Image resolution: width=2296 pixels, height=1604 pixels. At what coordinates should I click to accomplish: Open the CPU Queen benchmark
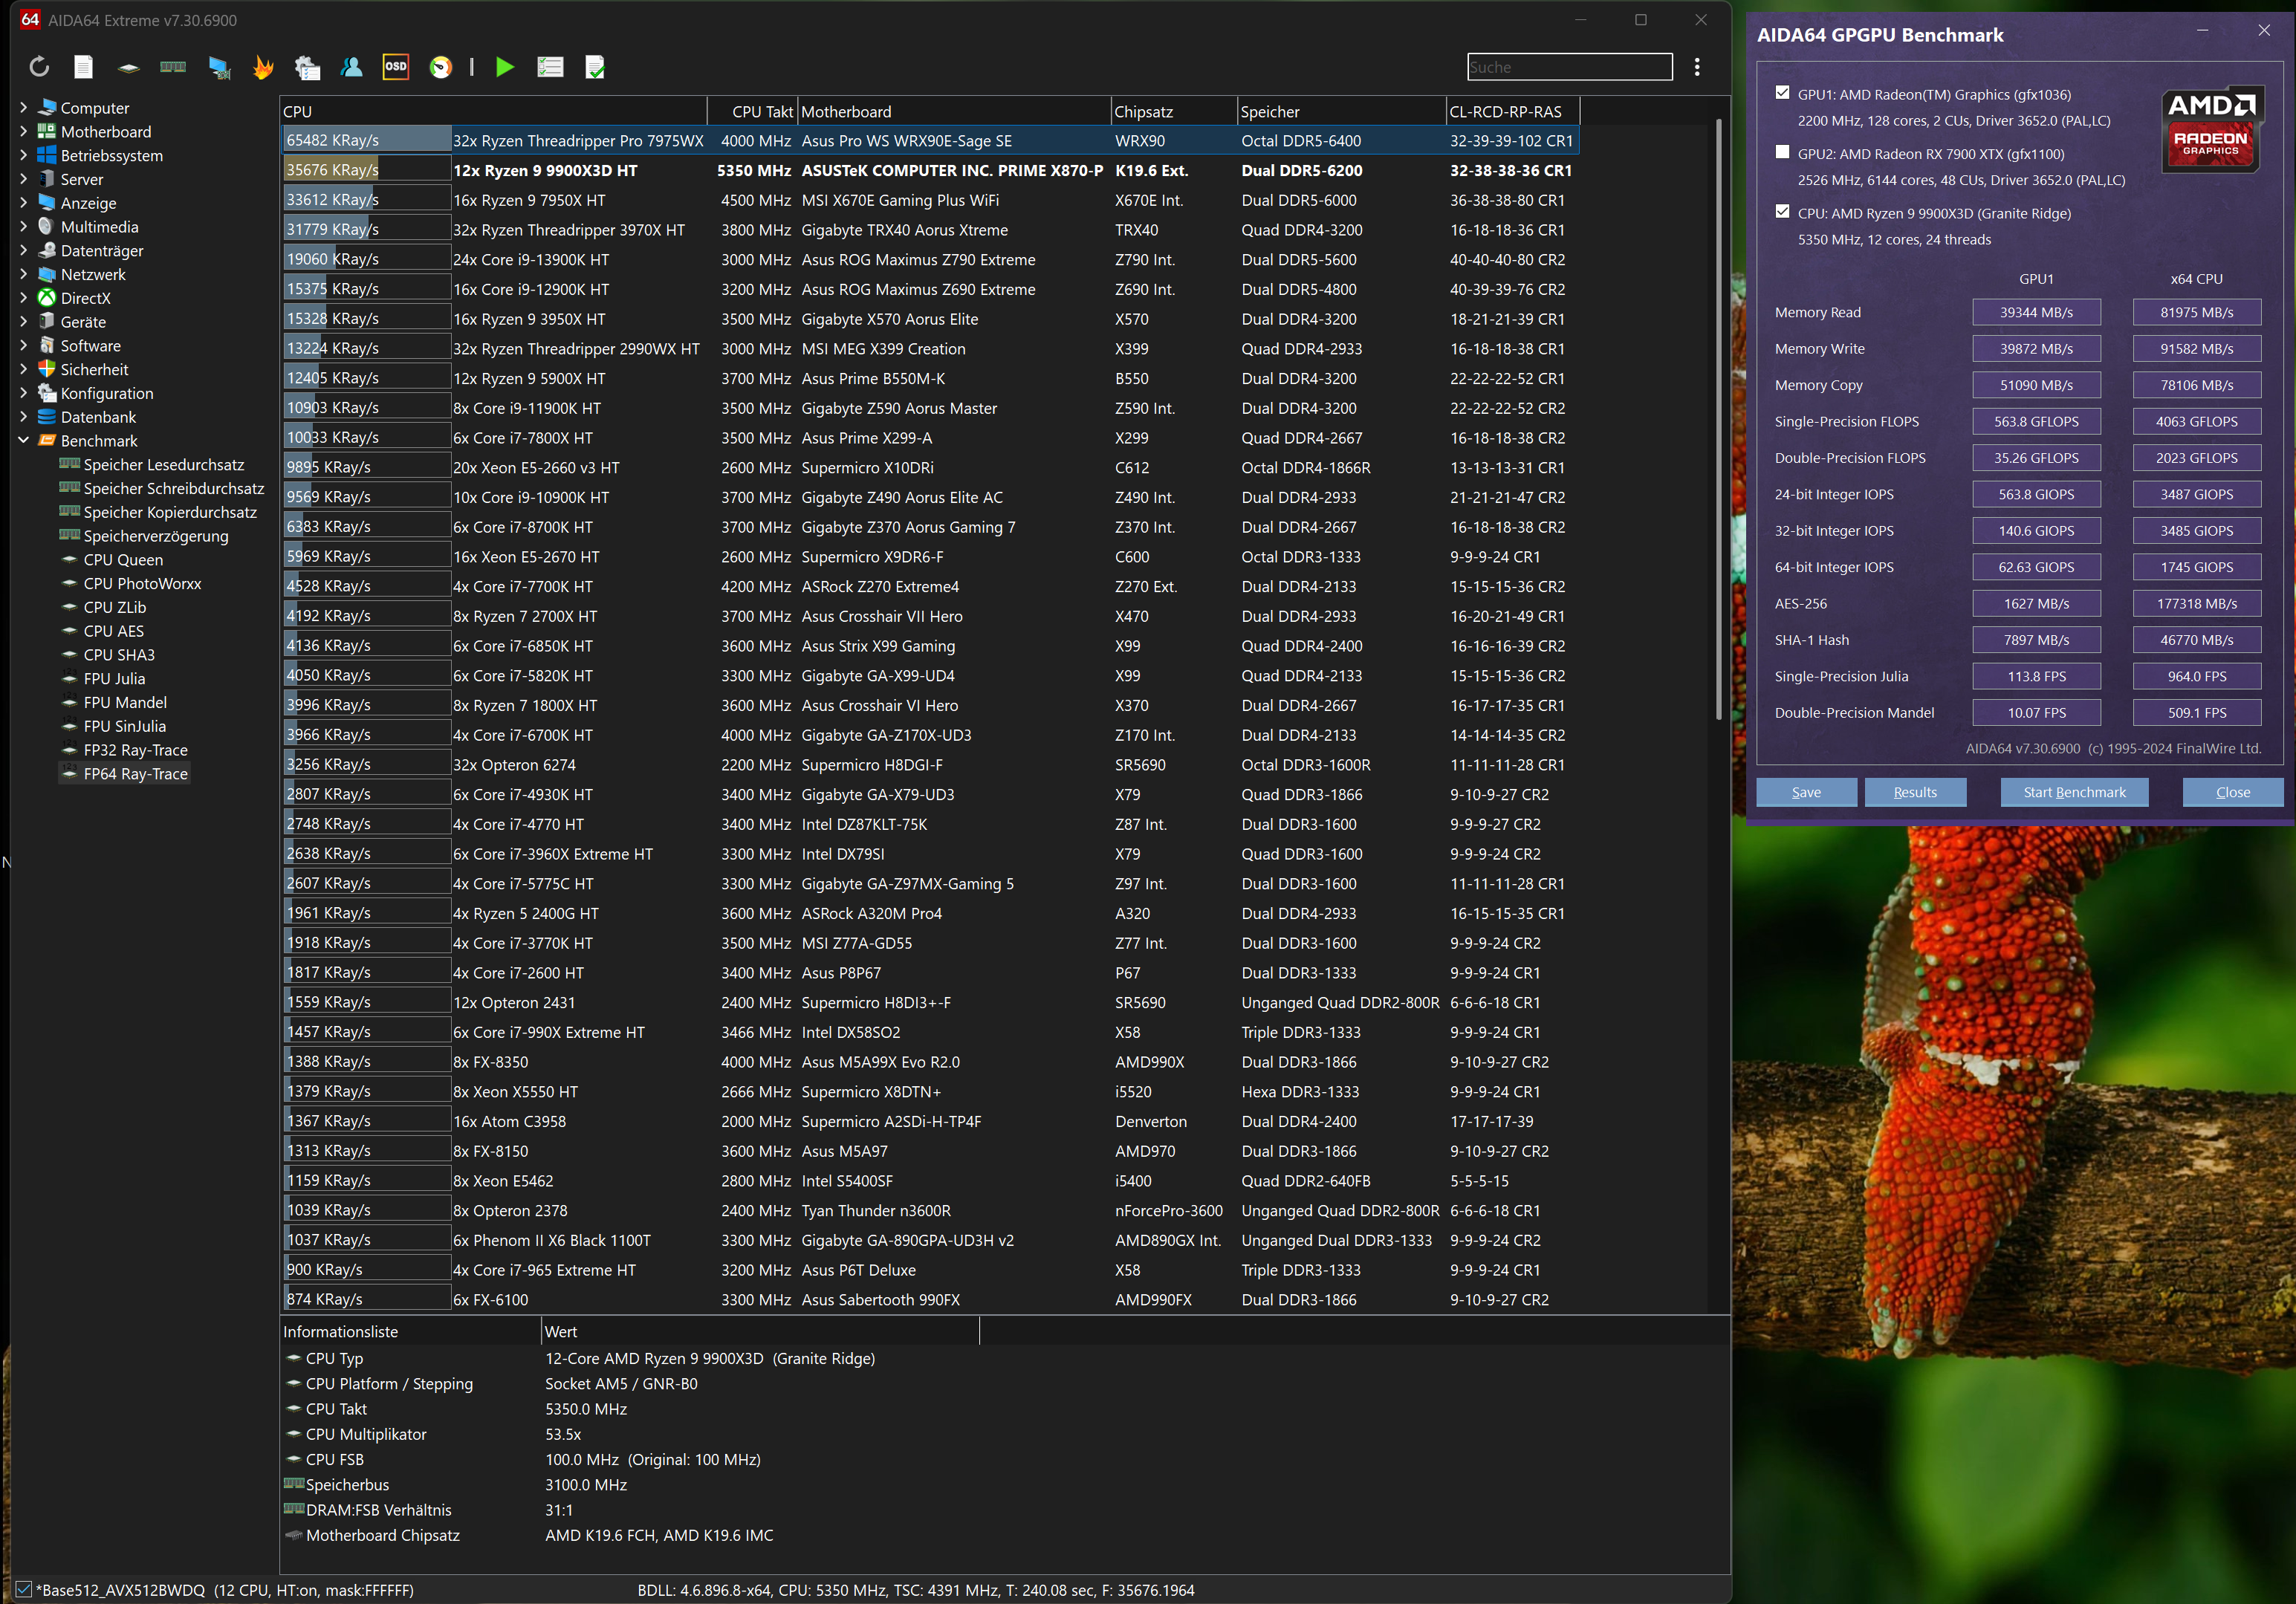123,560
